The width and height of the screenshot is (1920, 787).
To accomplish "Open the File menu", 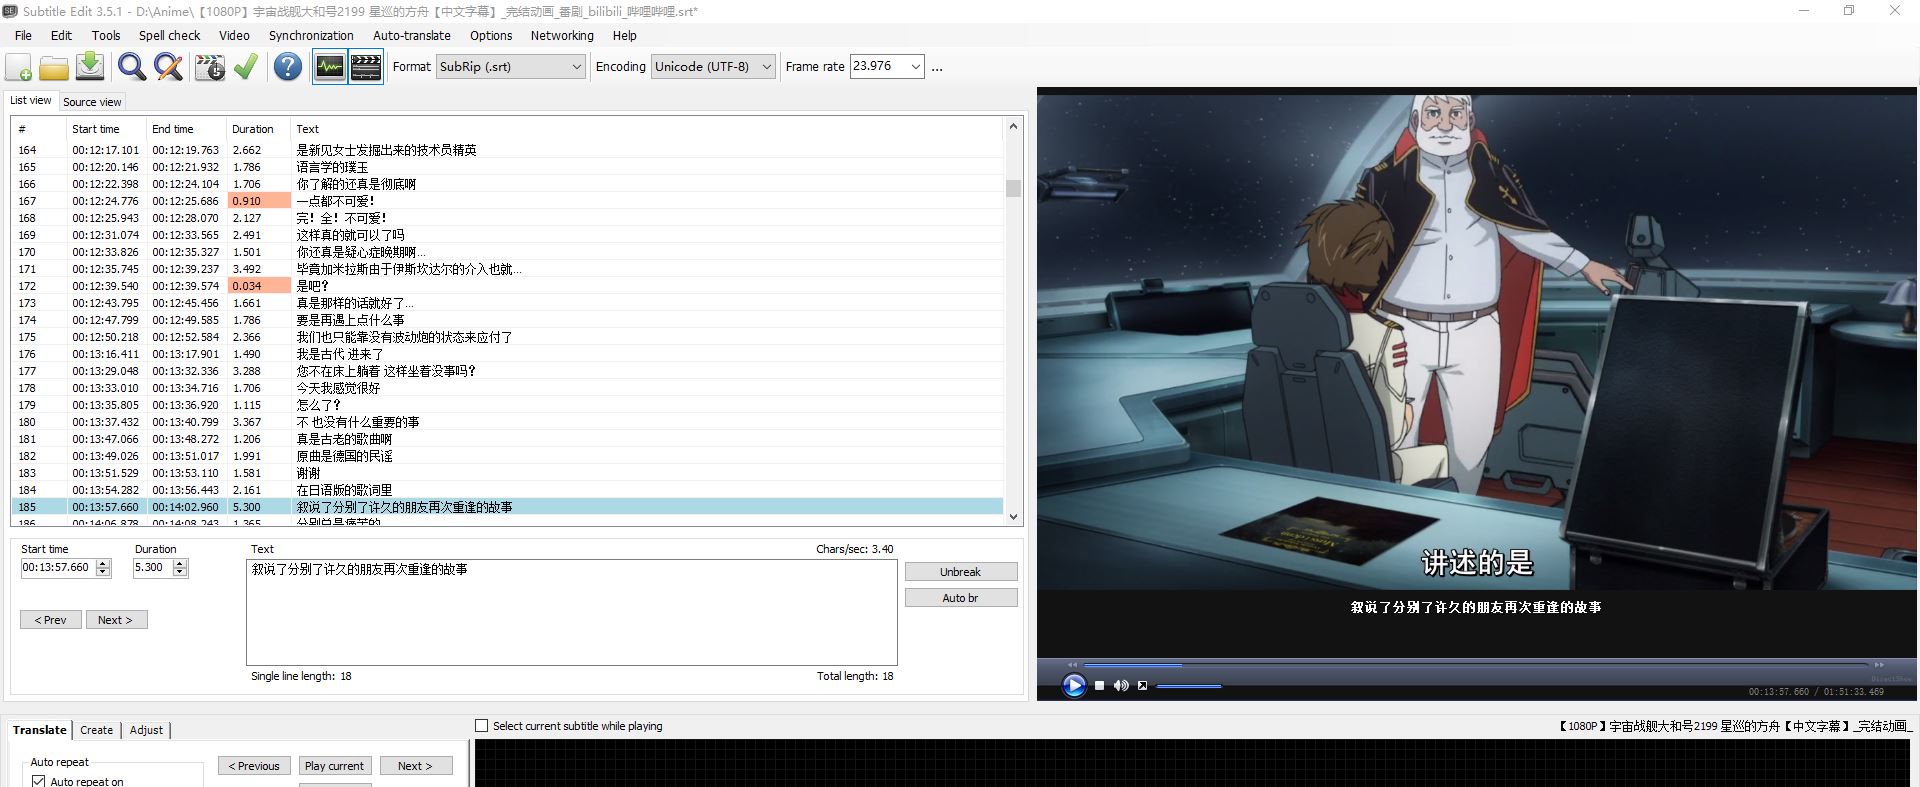I will coord(23,35).
